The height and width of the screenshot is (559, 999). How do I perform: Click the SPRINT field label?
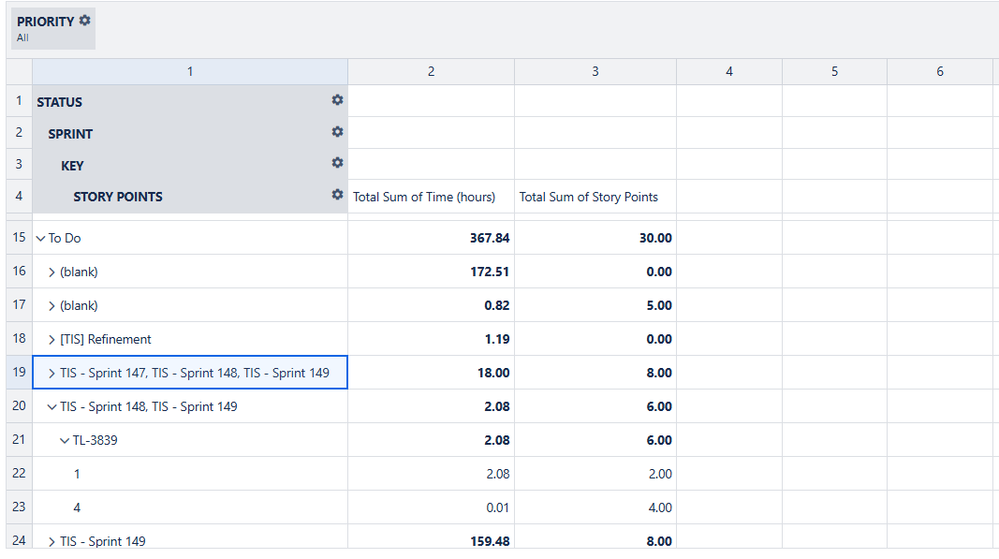[70, 134]
